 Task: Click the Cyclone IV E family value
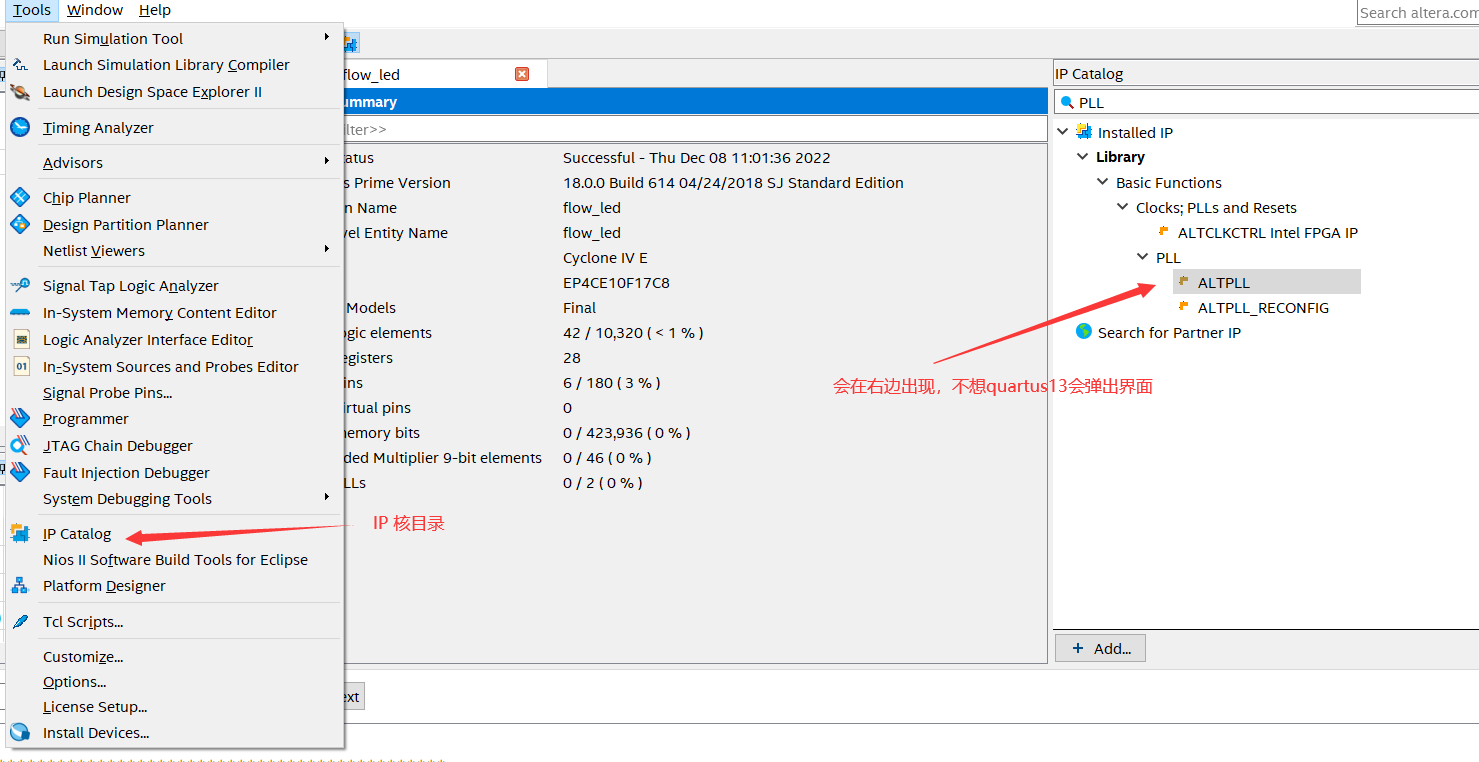(x=605, y=258)
